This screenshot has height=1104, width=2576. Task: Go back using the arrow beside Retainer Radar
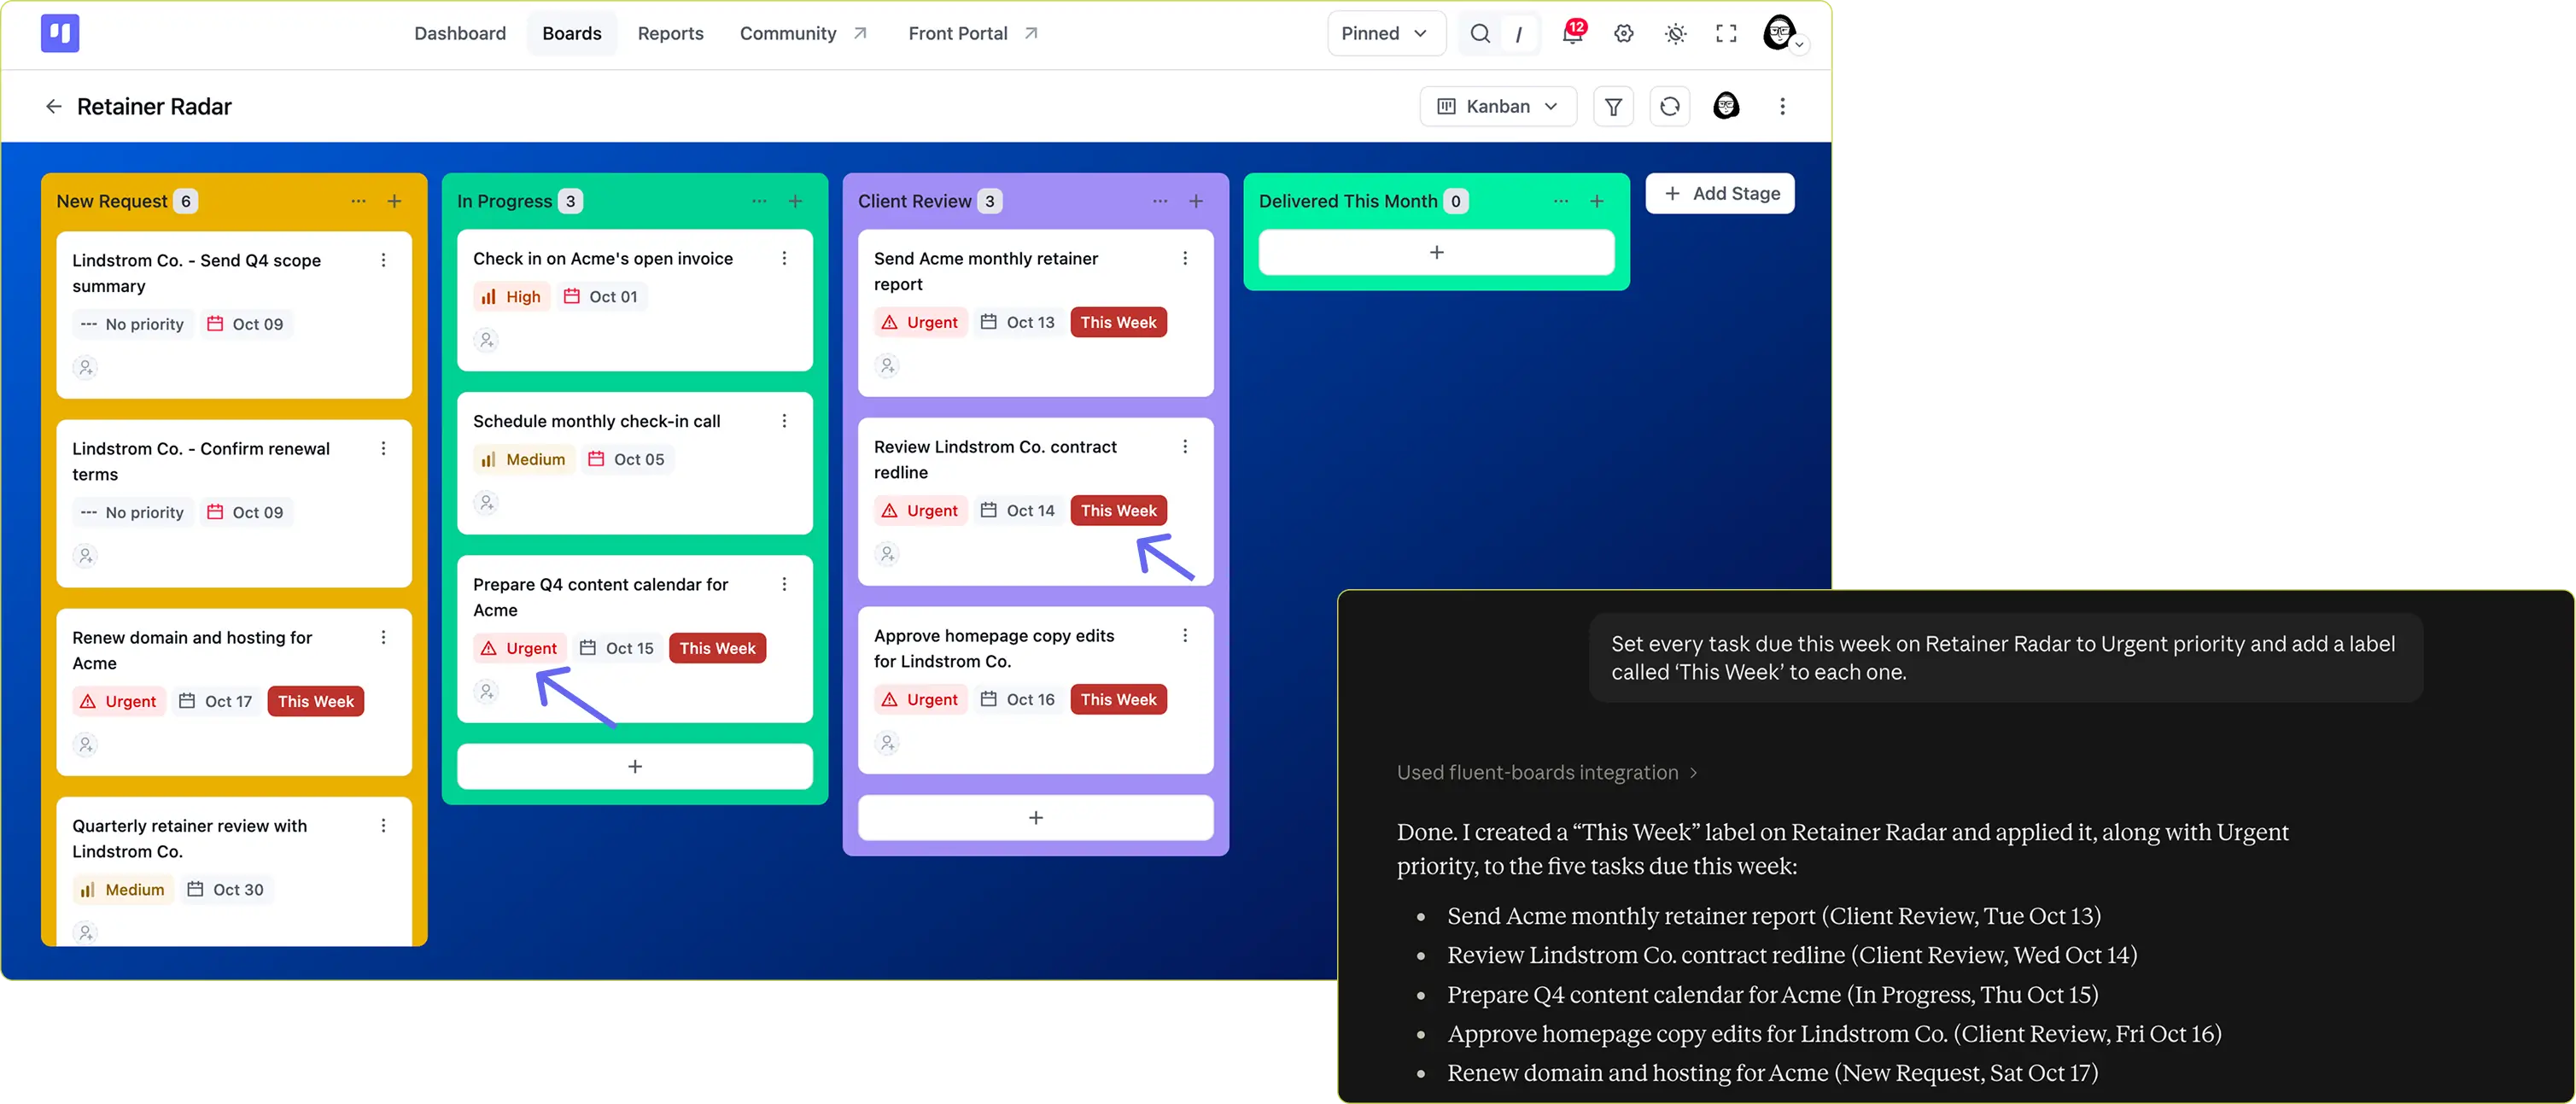click(54, 106)
